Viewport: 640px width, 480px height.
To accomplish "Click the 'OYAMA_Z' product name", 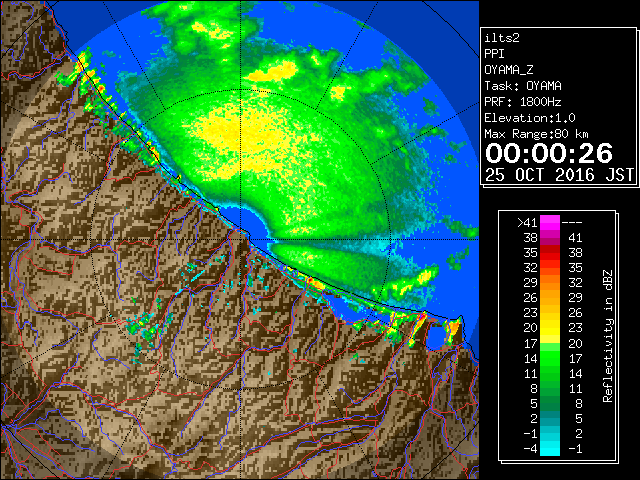I will point(509,70).
